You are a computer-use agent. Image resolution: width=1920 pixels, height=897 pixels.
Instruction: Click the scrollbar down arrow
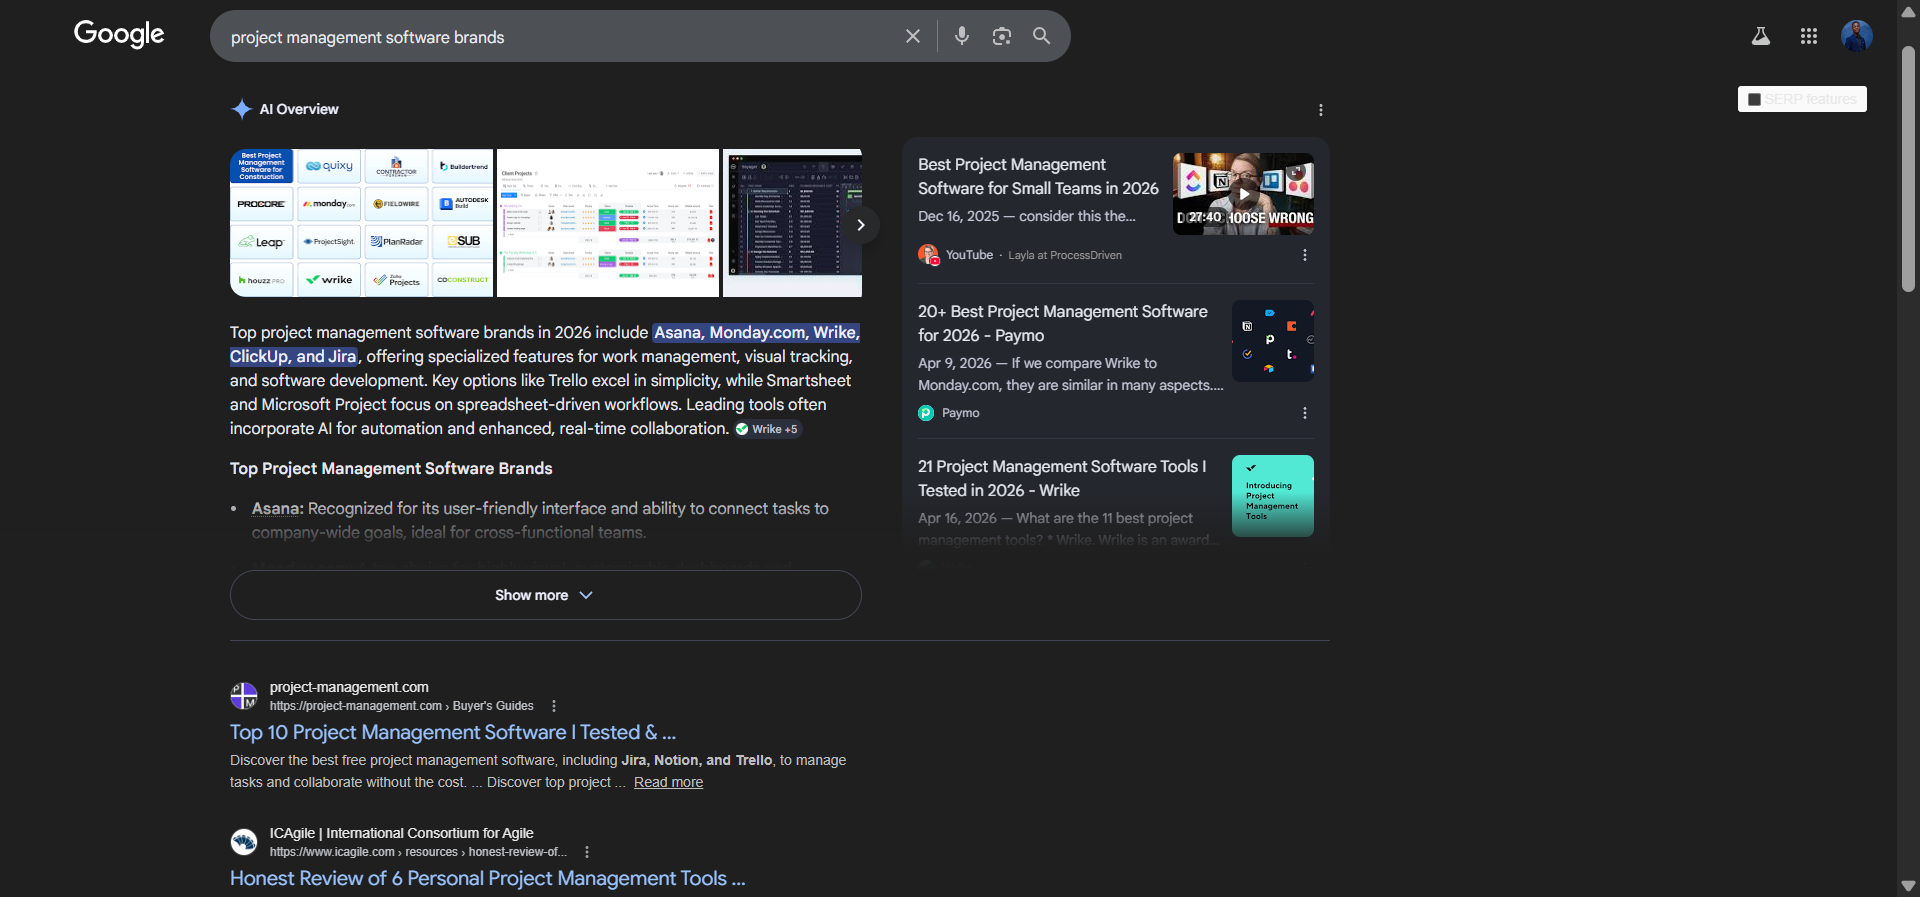(1908, 886)
